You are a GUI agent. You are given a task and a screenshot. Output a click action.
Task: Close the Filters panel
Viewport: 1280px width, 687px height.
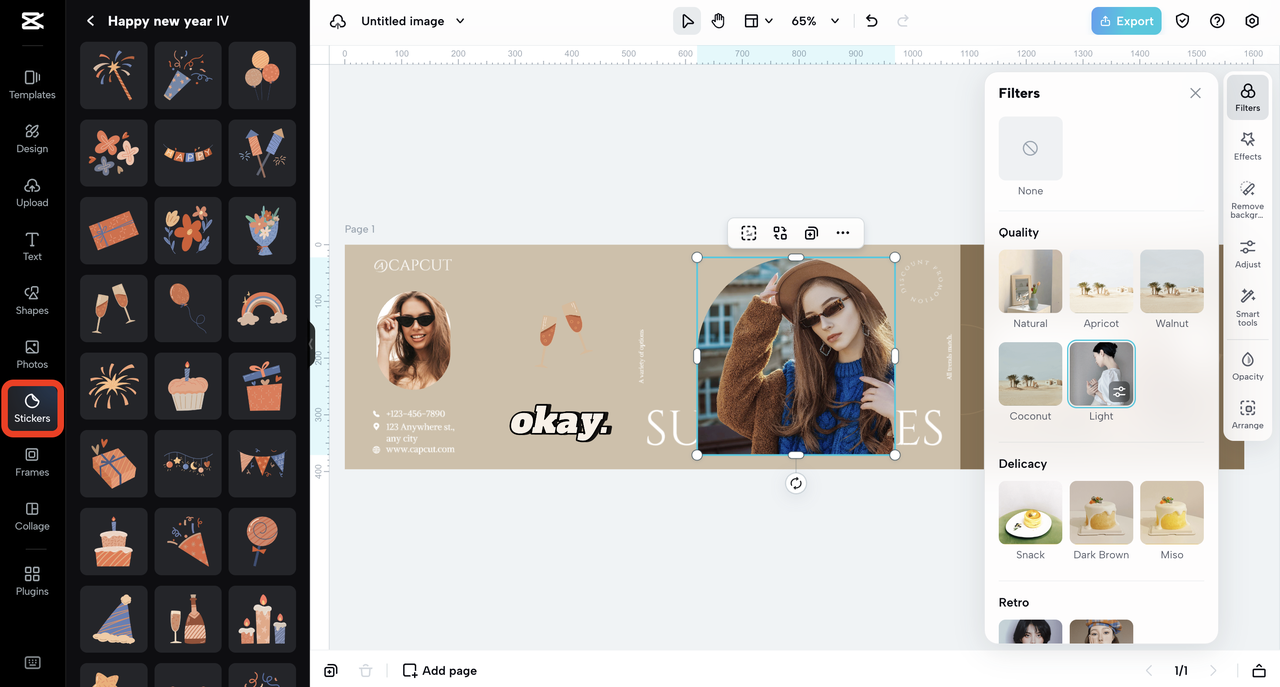(1195, 93)
